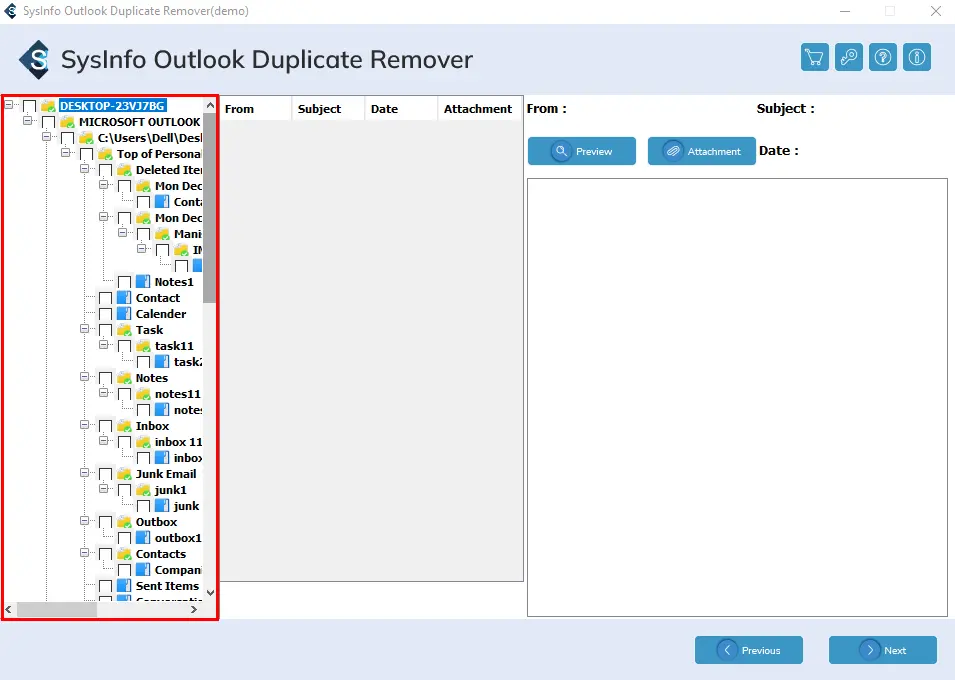Enable the Inbox checkbox

point(105,427)
